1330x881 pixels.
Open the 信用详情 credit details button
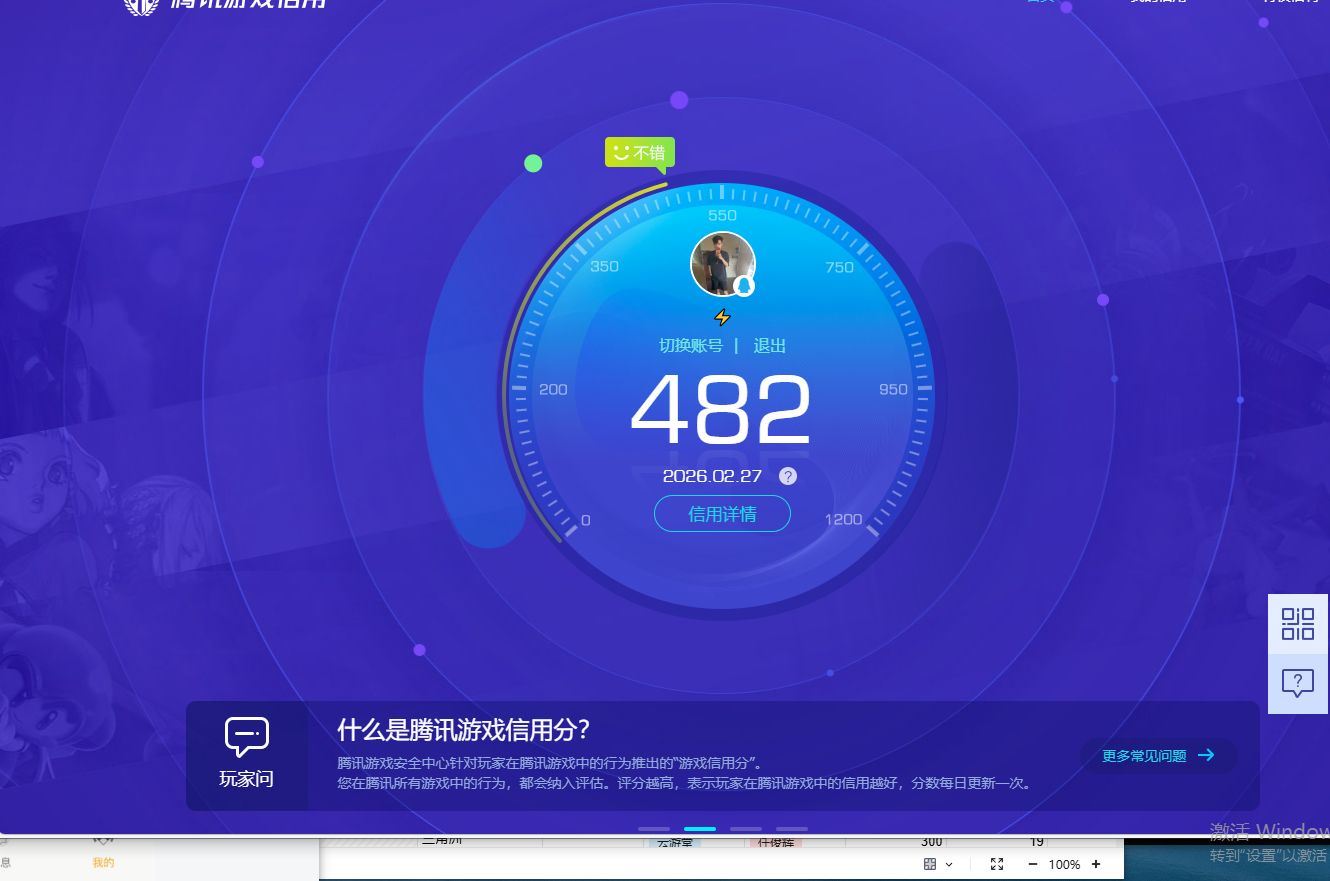pos(722,514)
